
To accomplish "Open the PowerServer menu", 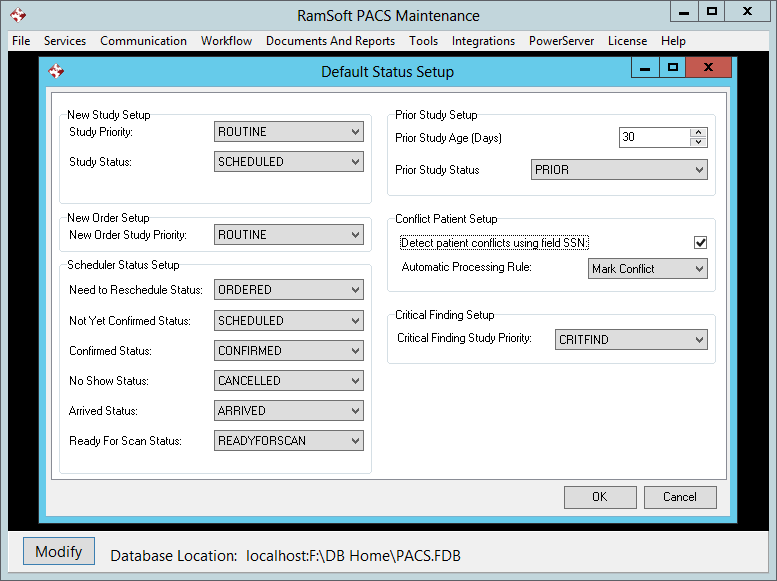I will (x=561, y=41).
